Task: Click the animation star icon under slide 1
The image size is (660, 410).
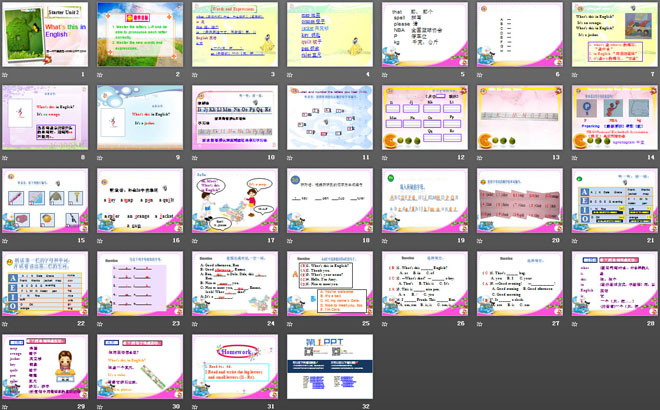Action: (6, 74)
